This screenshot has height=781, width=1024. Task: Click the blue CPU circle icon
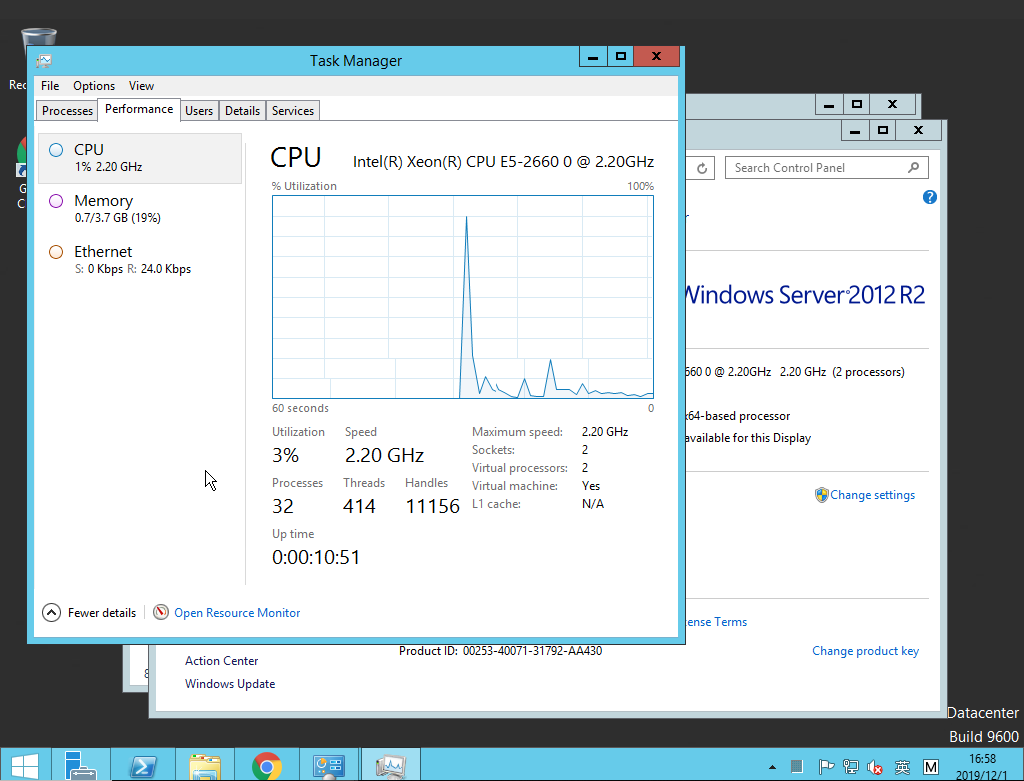(x=56, y=150)
